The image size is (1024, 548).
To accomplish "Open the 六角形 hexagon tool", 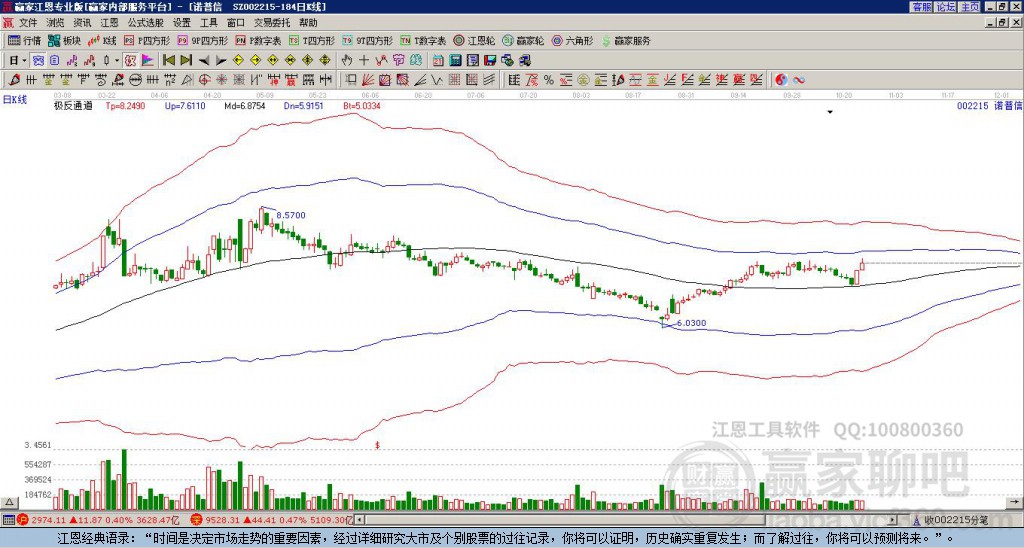I will [573, 40].
